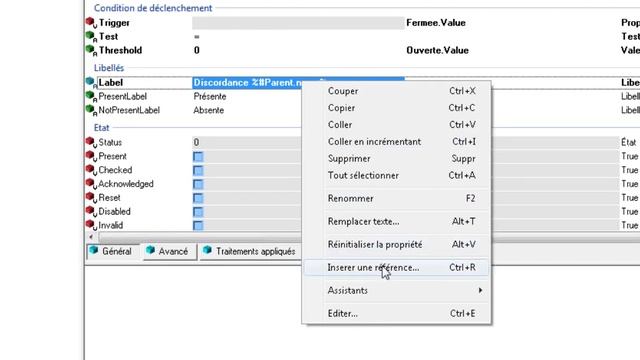Click the red cube icon beside Trigger
Screen dimensions: 640x360
90,22
